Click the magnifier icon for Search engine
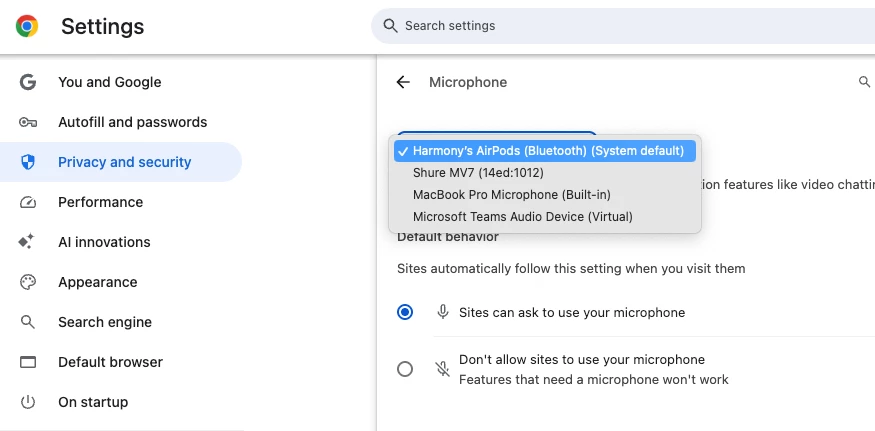The height and width of the screenshot is (431, 875). (27, 322)
